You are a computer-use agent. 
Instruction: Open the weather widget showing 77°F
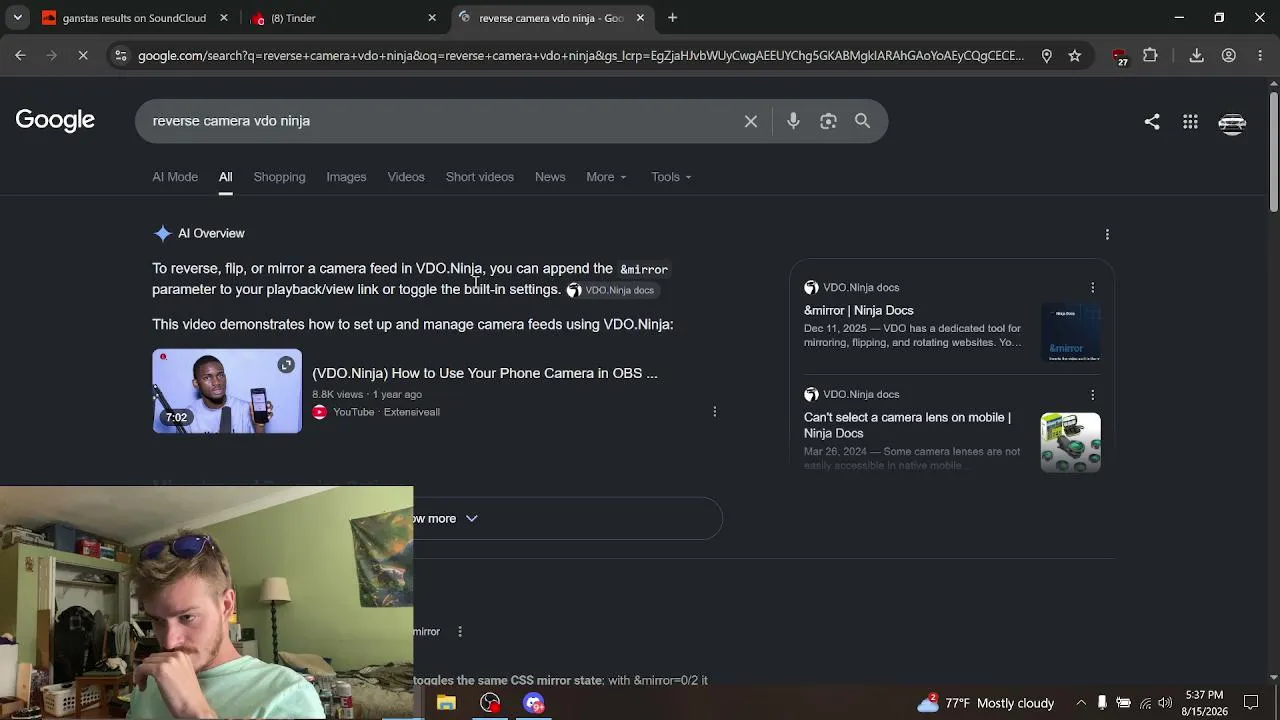click(x=986, y=703)
